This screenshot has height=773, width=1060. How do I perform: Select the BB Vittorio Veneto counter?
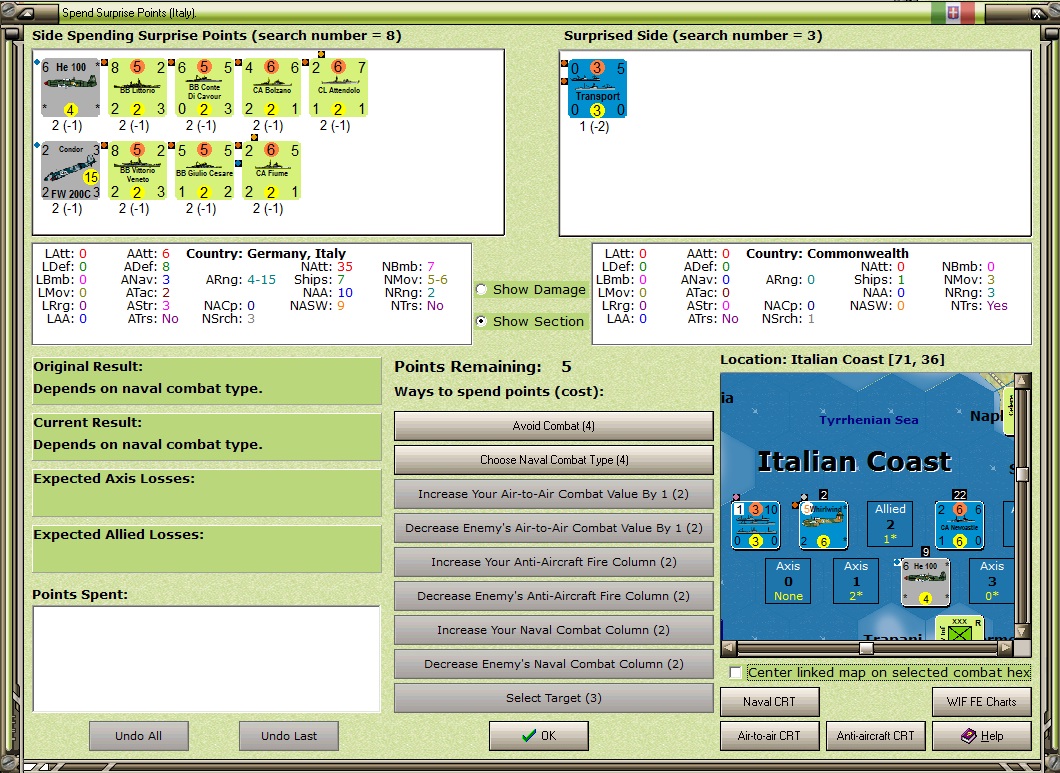[138, 170]
